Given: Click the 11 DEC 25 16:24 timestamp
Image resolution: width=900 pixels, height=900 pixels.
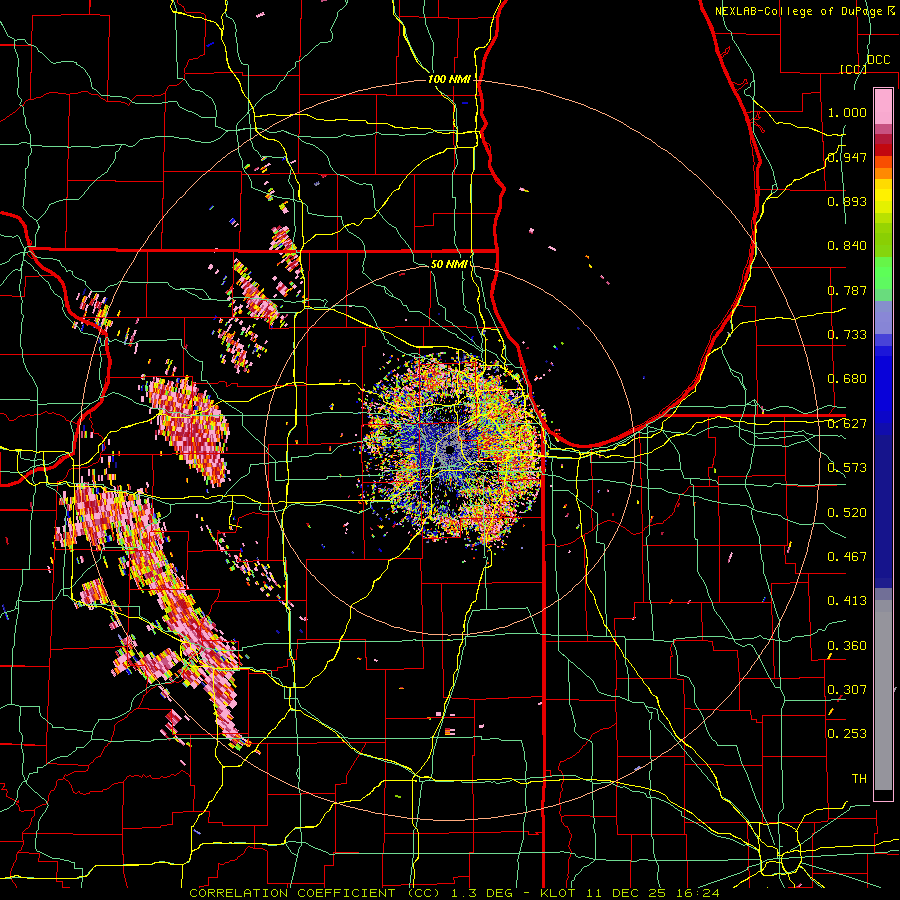Looking at the screenshot, I should [x=654, y=893].
